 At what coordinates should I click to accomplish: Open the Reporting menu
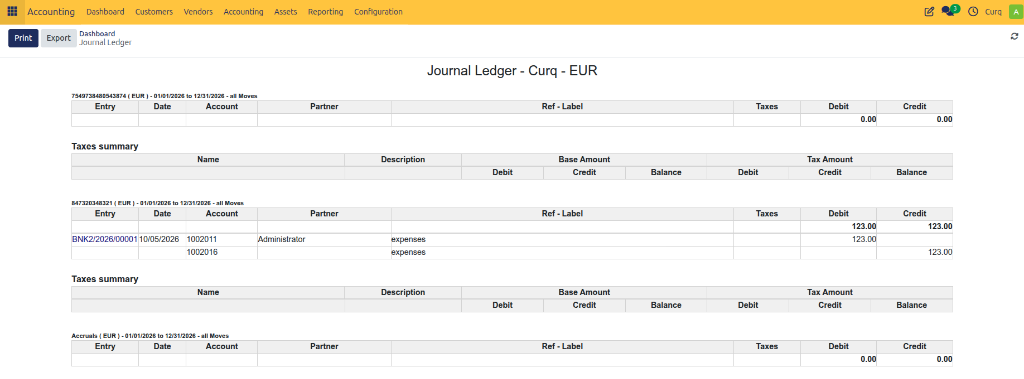325,12
